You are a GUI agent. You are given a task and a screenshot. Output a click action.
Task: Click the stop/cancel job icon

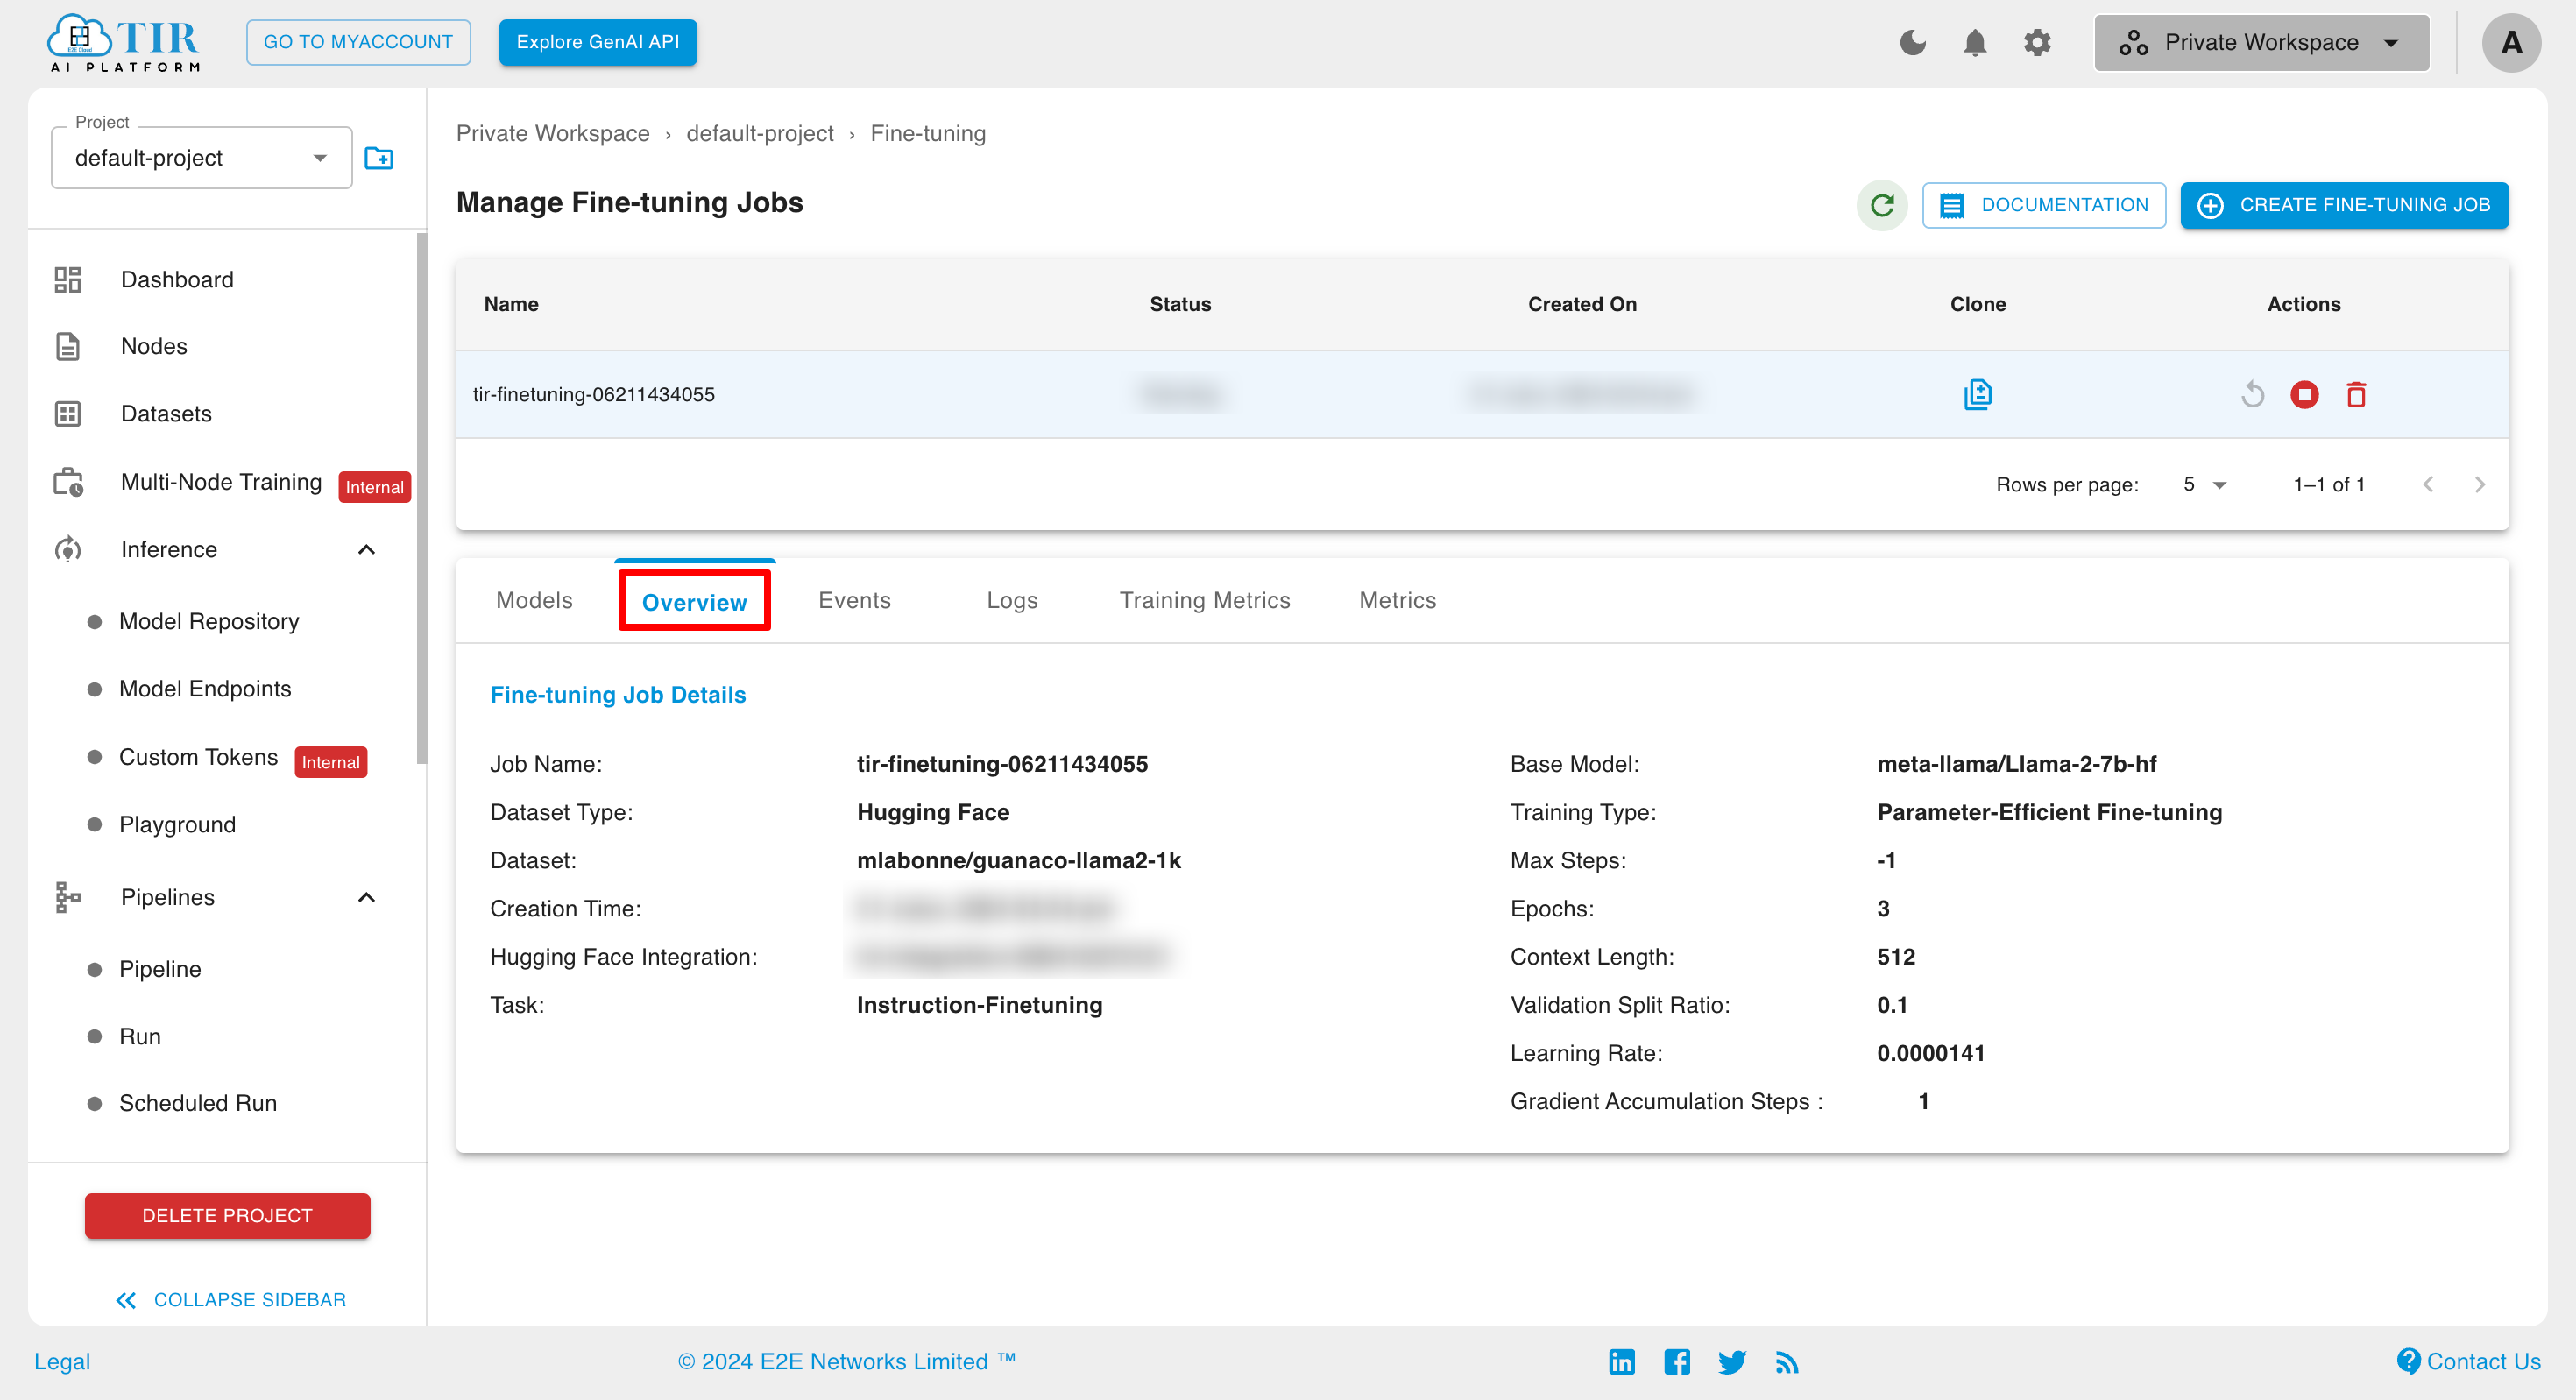2307,393
